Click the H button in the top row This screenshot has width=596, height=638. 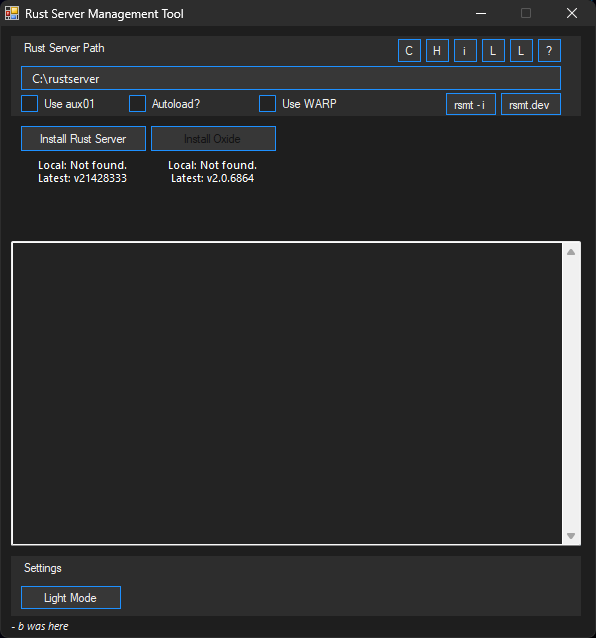click(x=437, y=51)
